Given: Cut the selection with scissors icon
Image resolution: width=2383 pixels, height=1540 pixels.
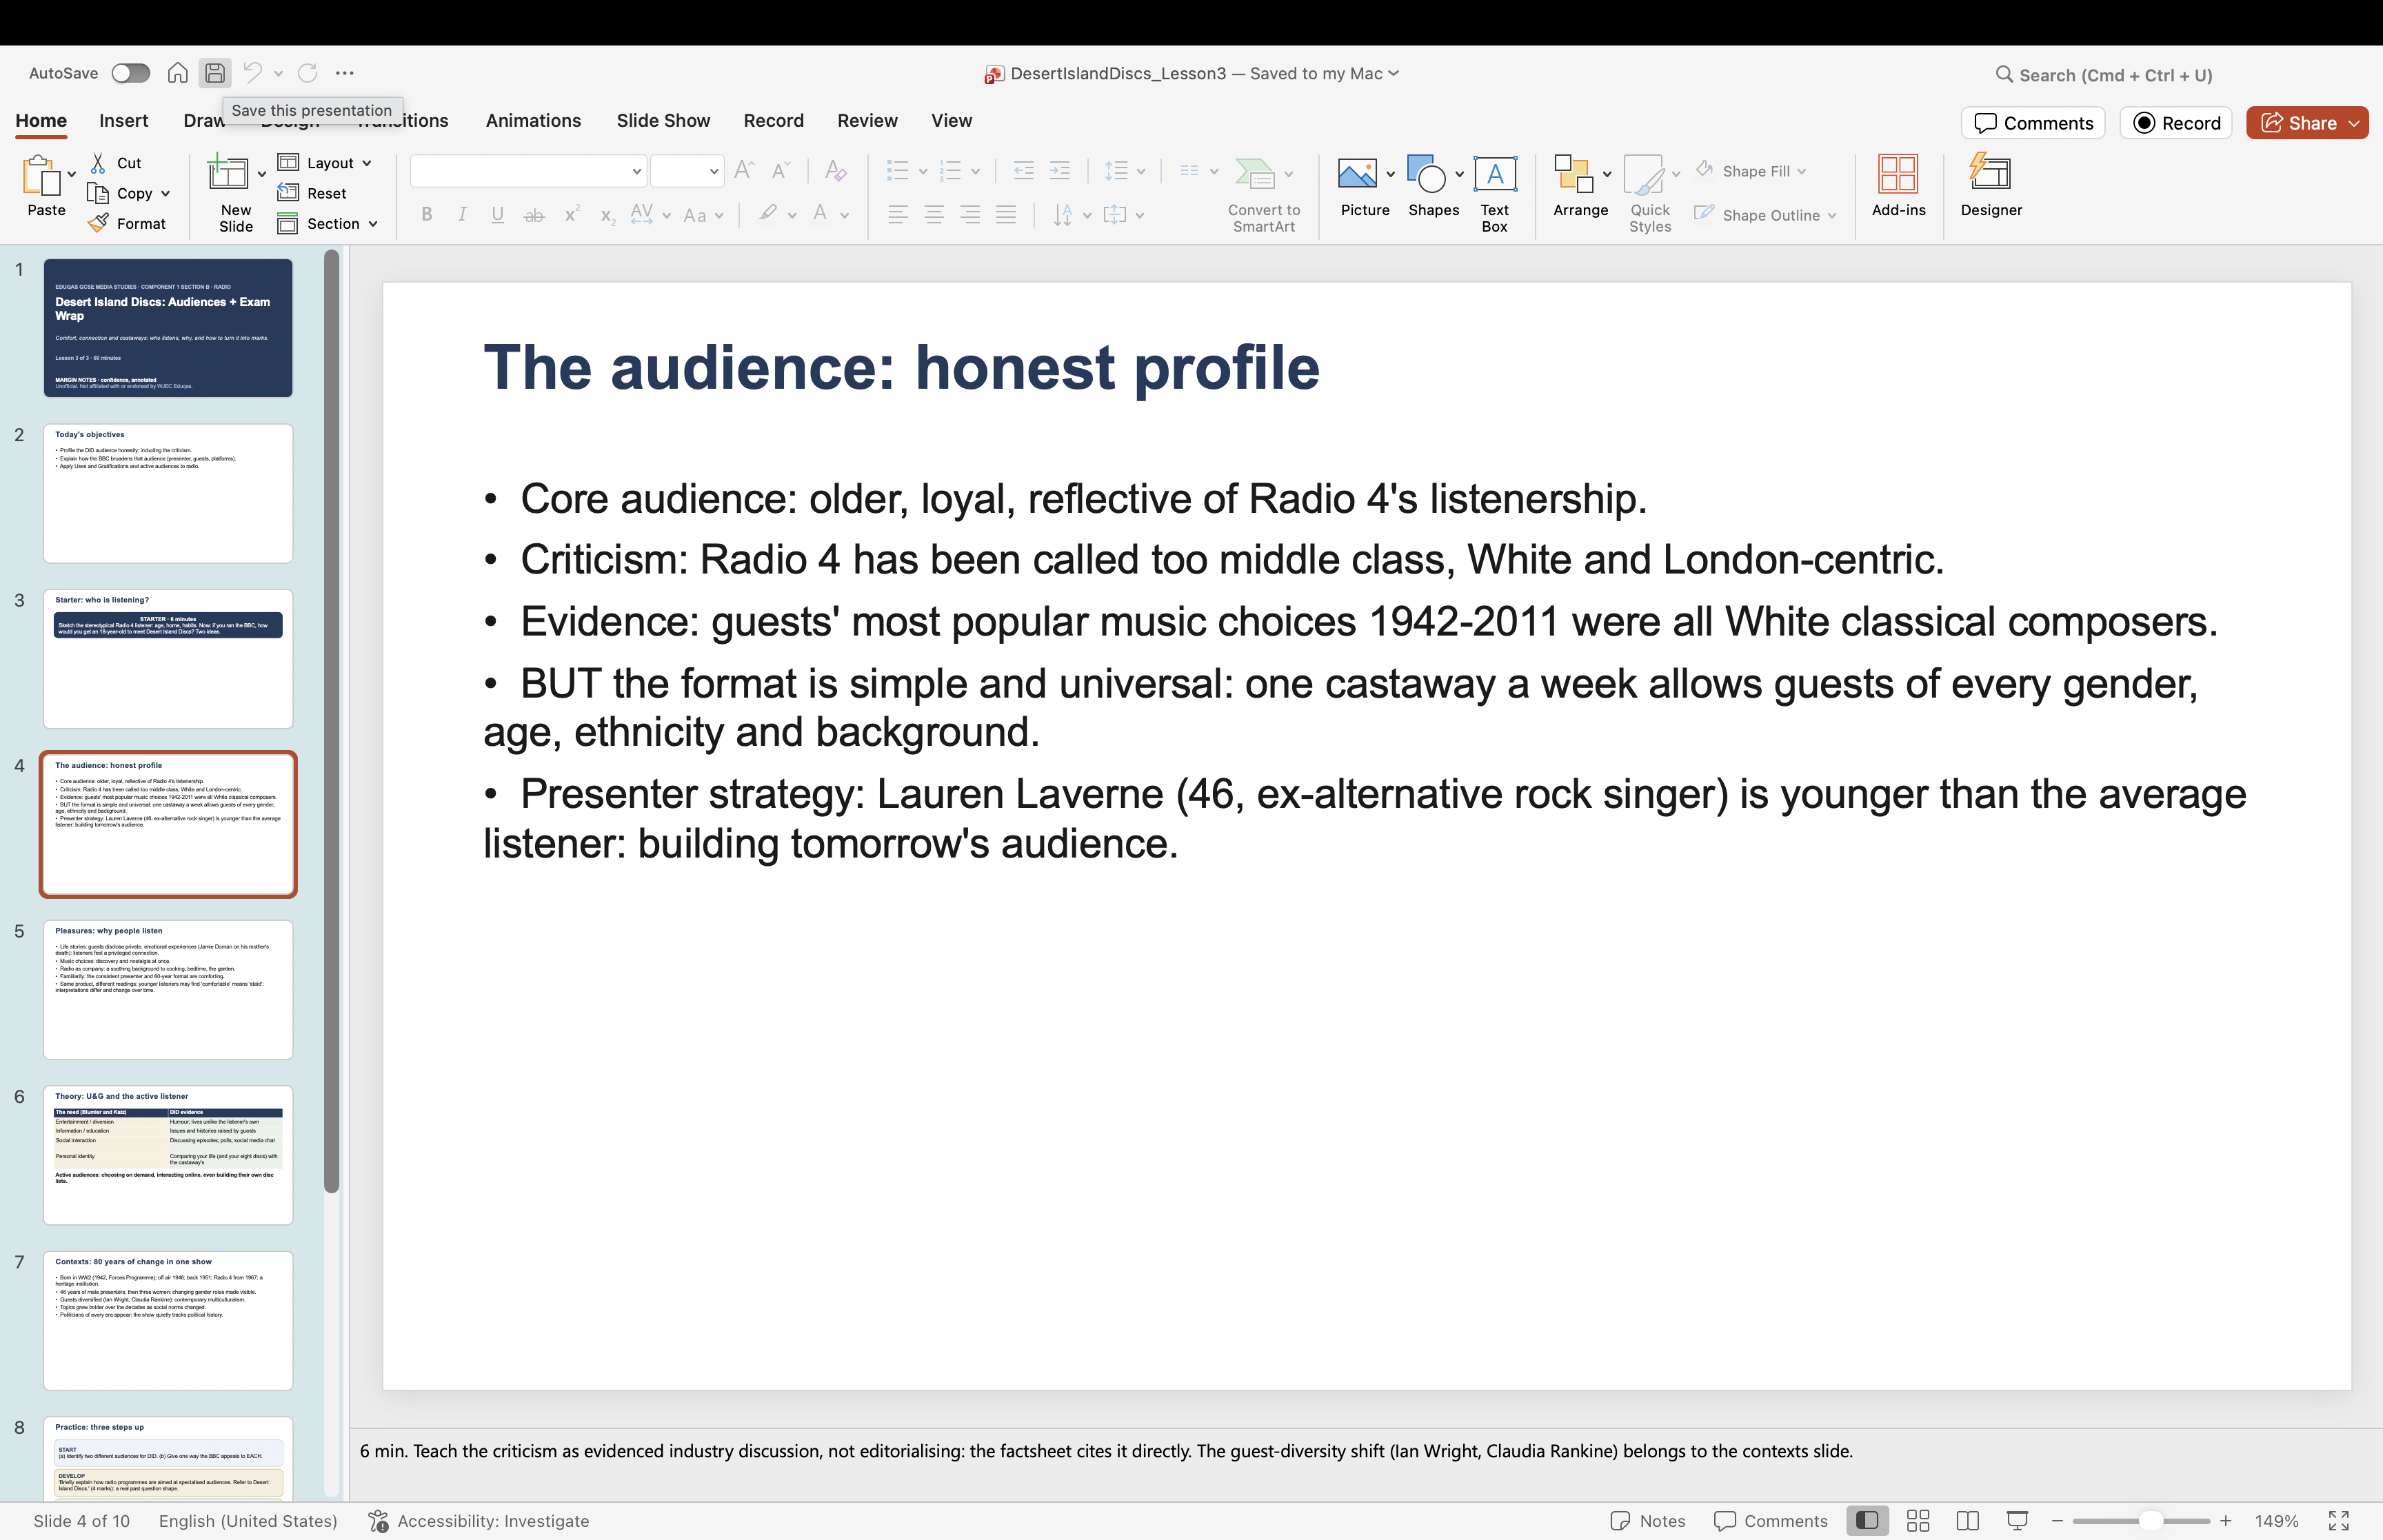Looking at the screenshot, I should pyautogui.click(x=116, y=163).
